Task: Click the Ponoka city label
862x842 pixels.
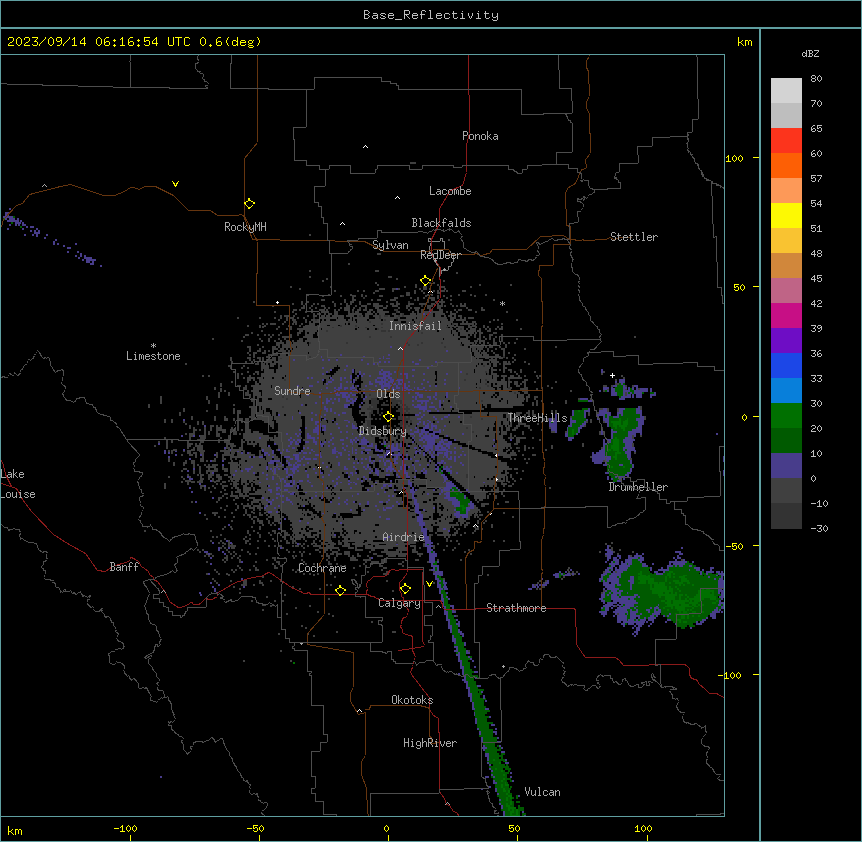Action: 480,136
